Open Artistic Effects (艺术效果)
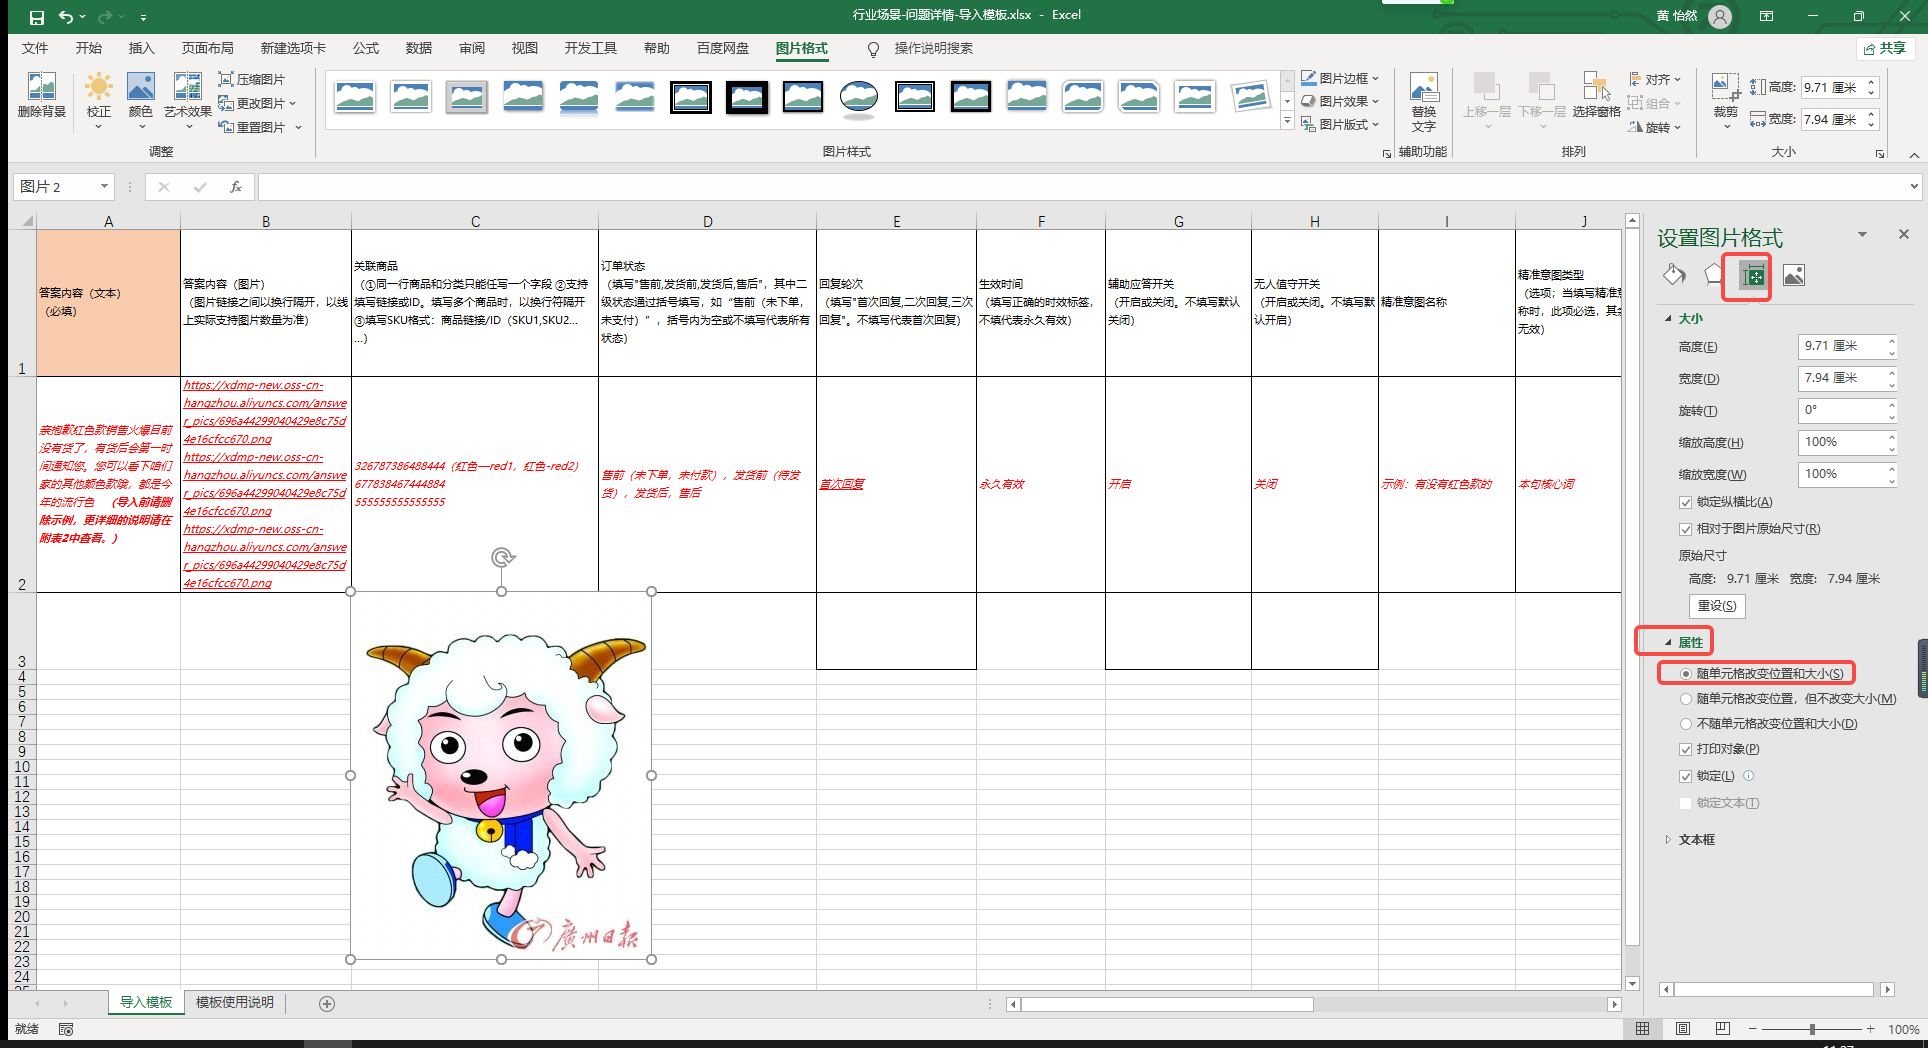This screenshot has height=1048, width=1928. (188, 98)
